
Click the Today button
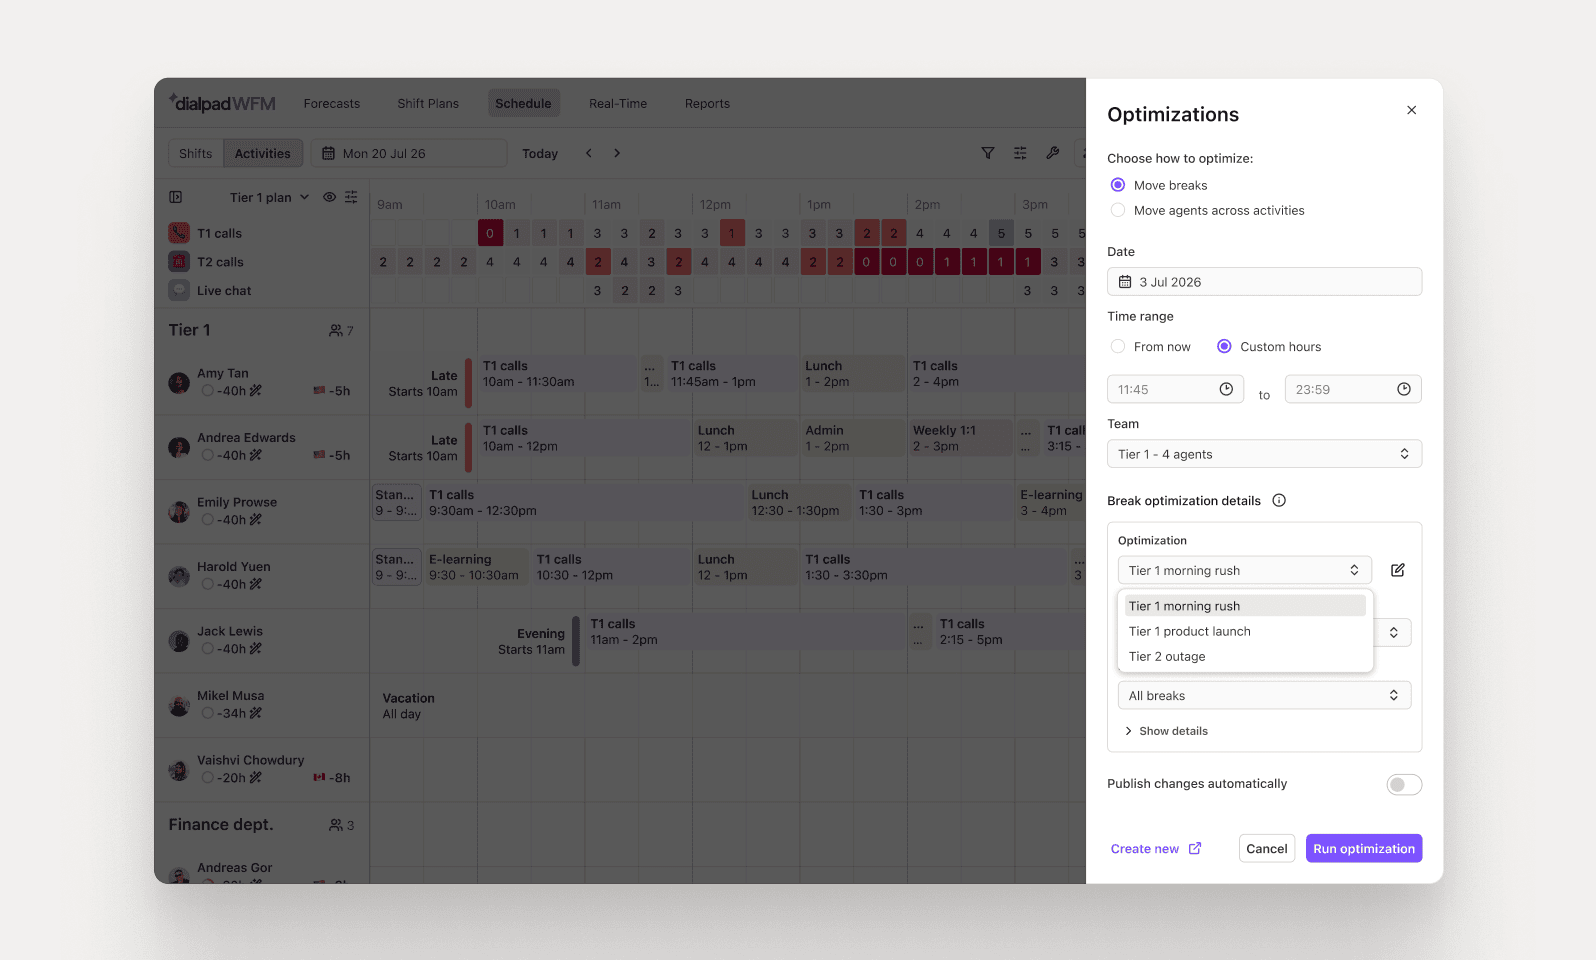point(540,153)
